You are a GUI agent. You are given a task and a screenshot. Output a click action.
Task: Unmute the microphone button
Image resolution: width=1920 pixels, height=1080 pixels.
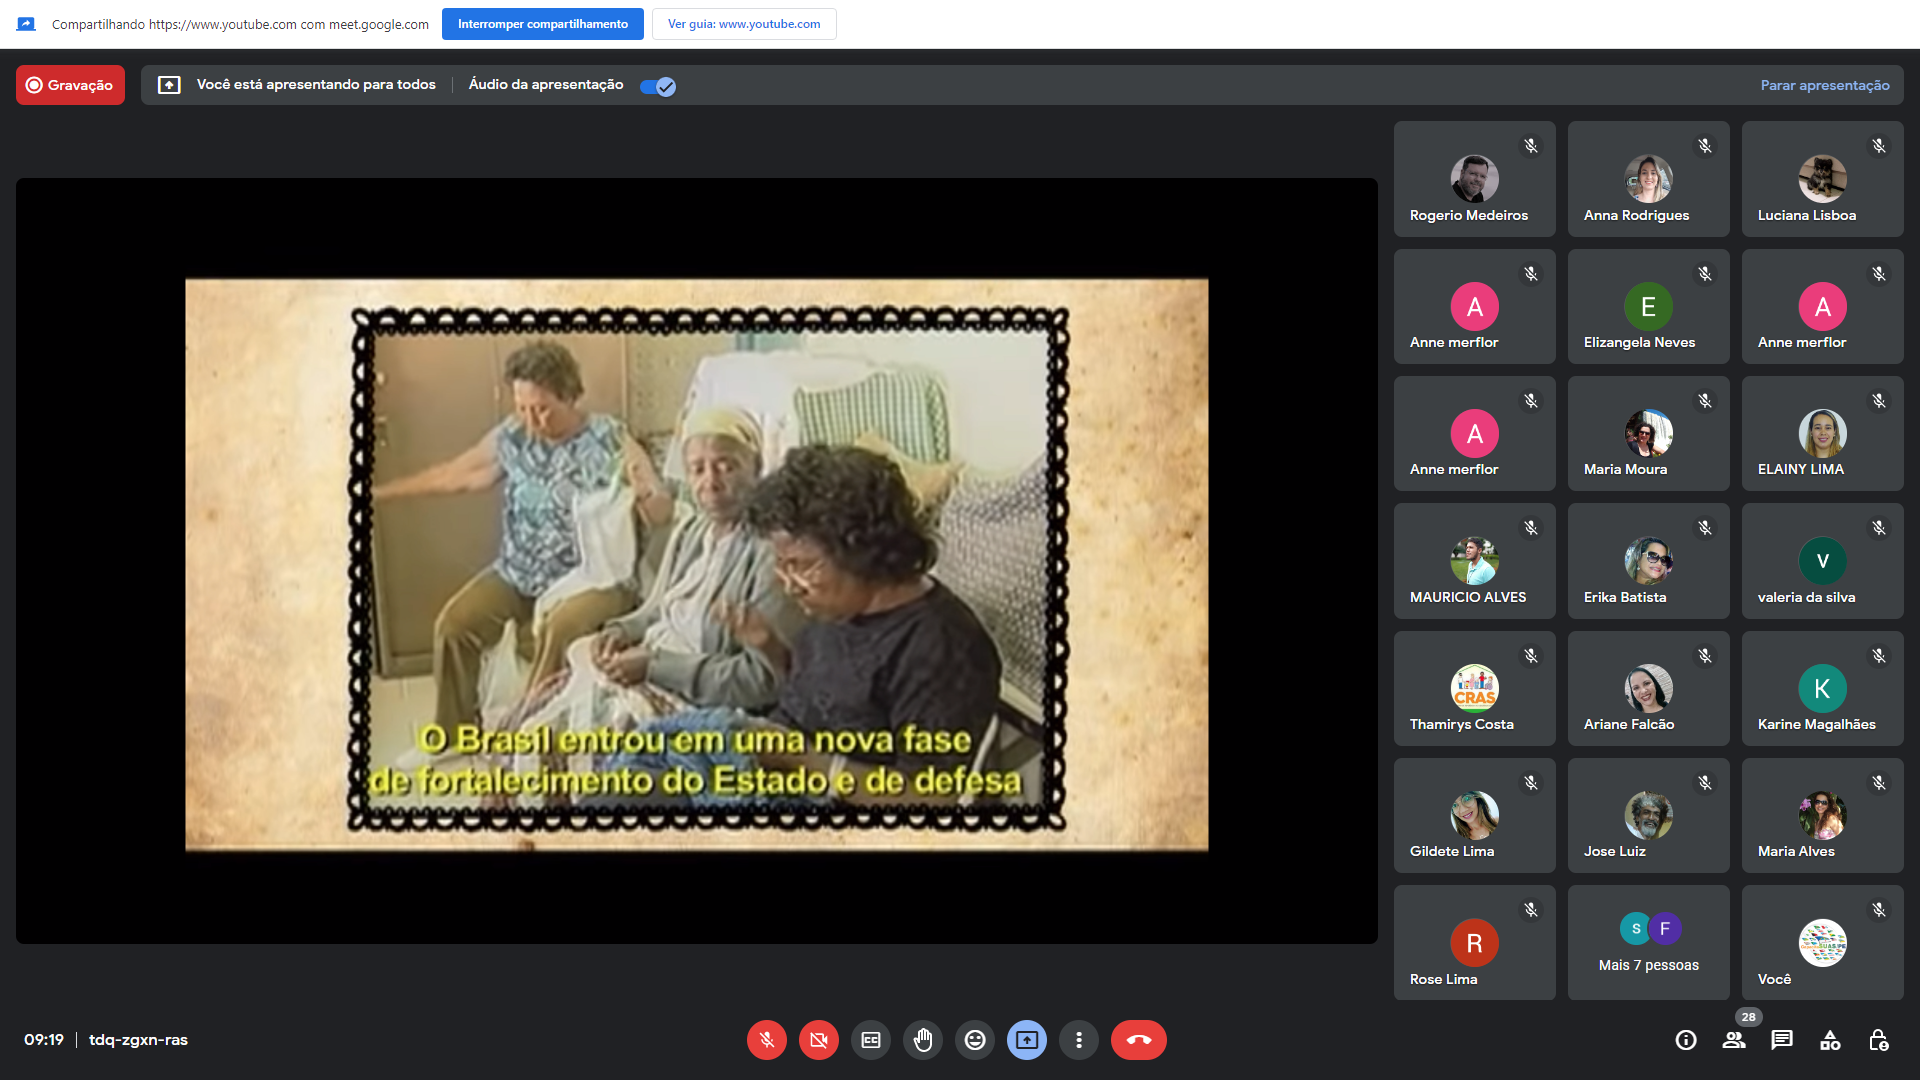766,1040
